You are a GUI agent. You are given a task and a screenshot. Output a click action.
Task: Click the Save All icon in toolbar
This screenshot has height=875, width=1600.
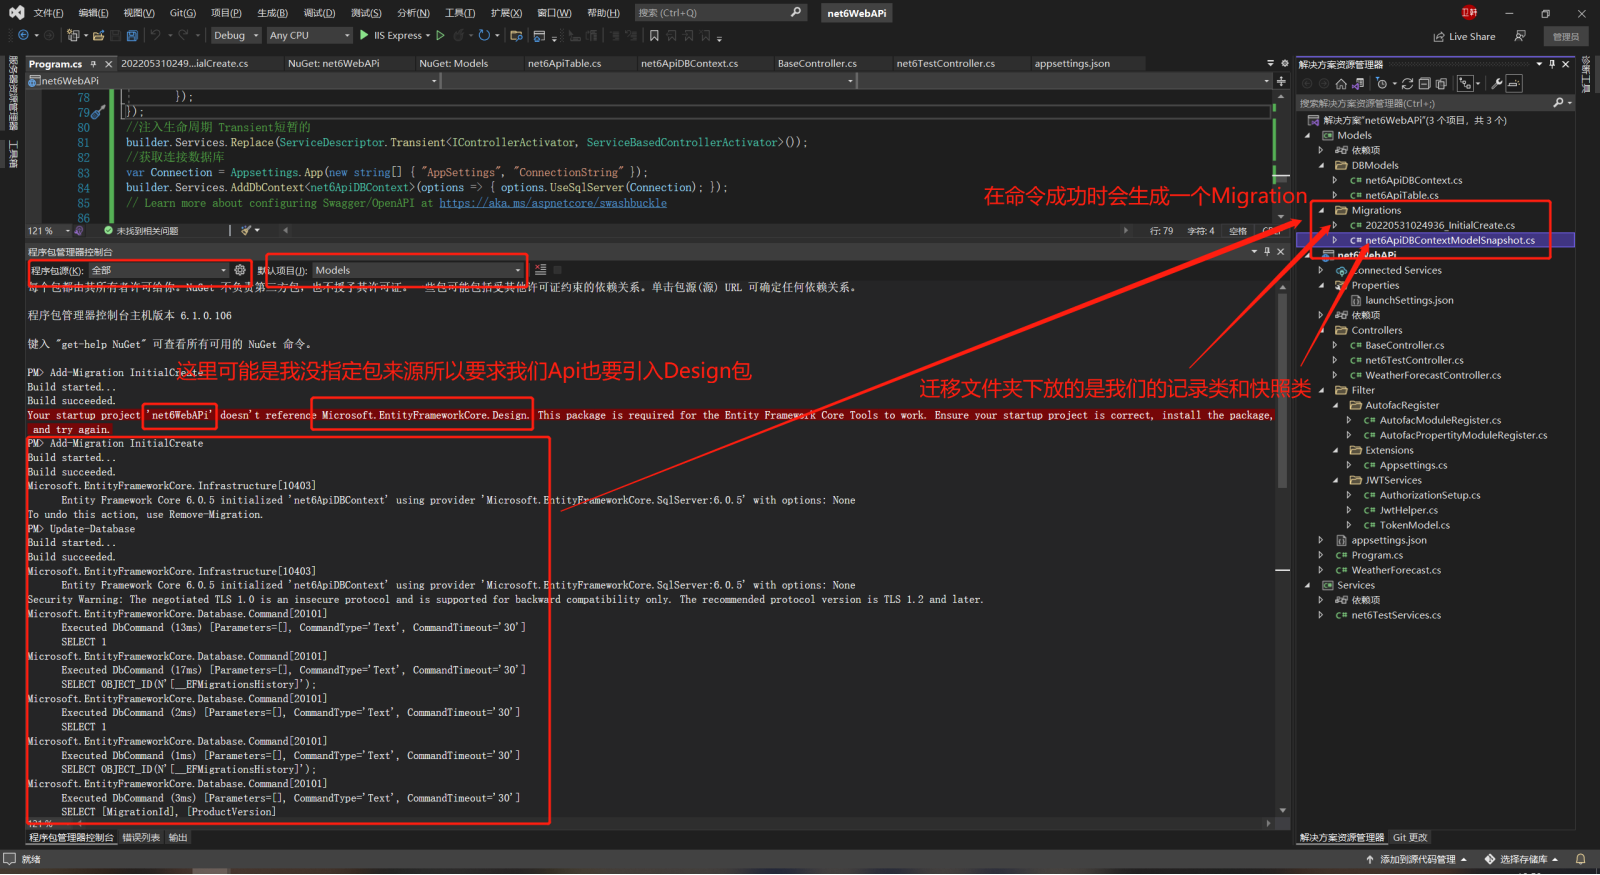point(132,35)
